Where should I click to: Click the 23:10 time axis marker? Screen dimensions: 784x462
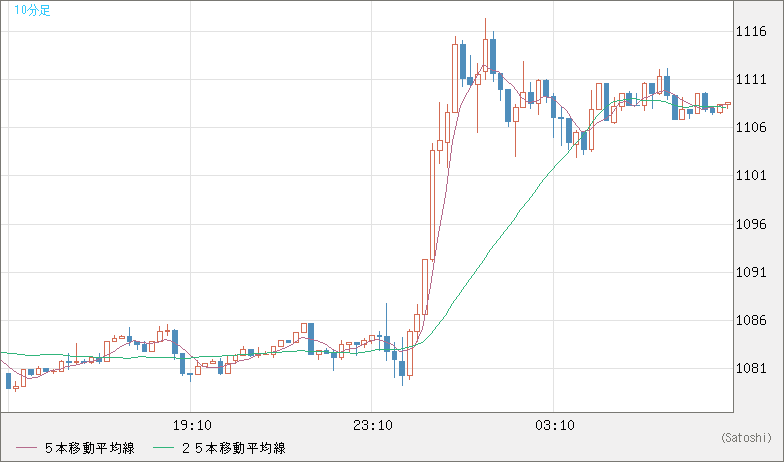click(373, 426)
